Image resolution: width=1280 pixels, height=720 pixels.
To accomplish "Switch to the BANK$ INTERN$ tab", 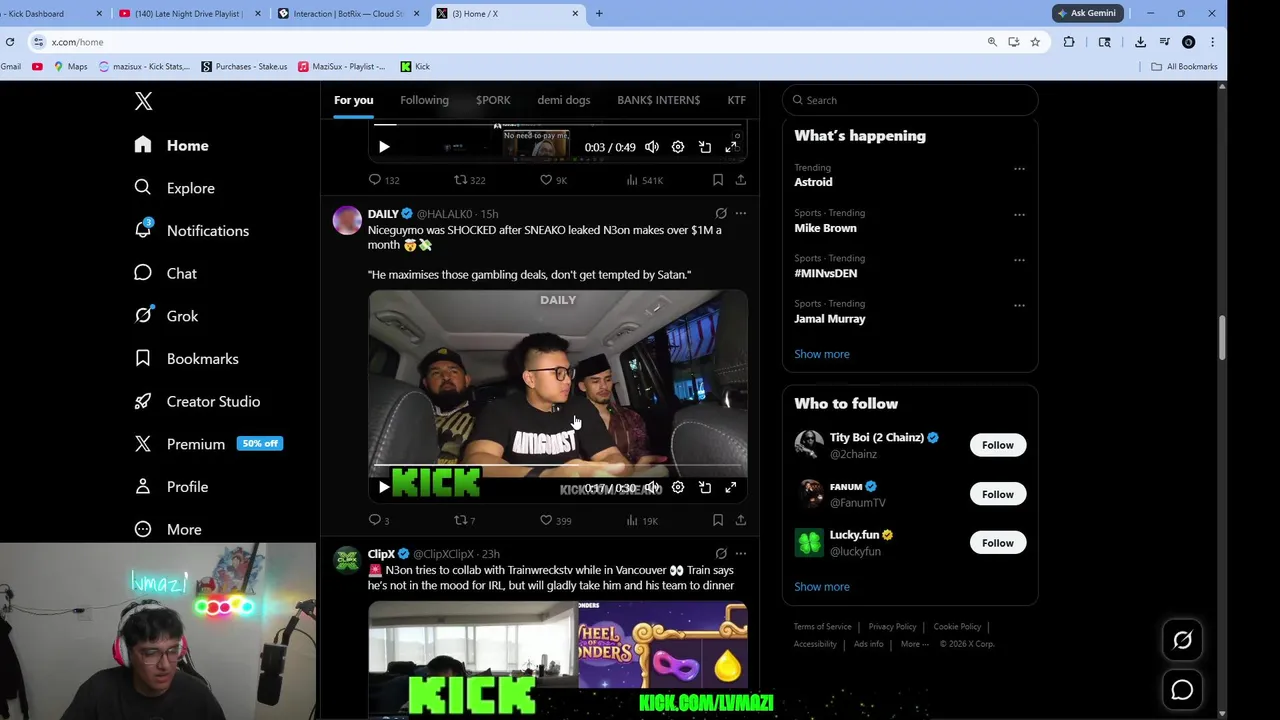I will pos(659,100).
